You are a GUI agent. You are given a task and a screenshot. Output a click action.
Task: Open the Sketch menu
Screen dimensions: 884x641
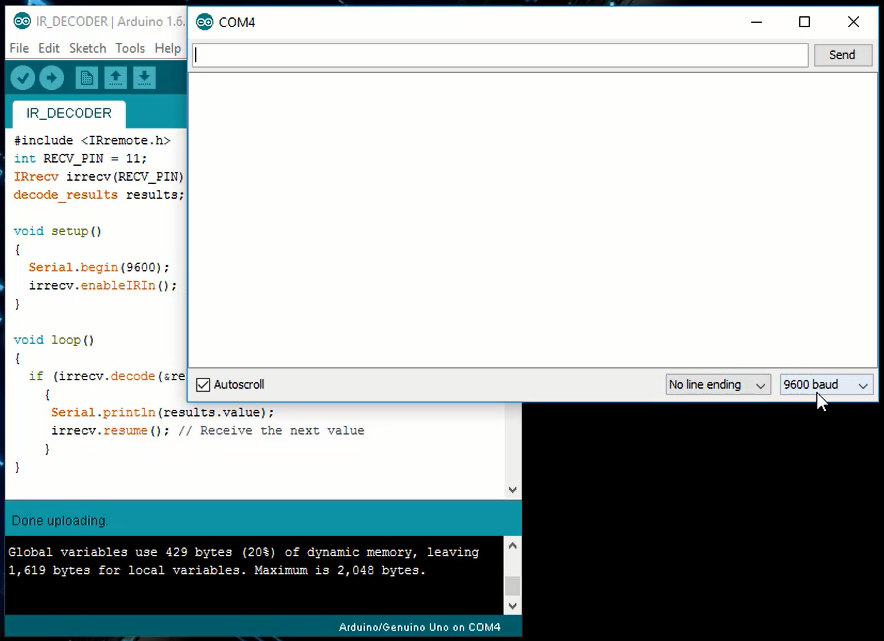click(87, 48)
